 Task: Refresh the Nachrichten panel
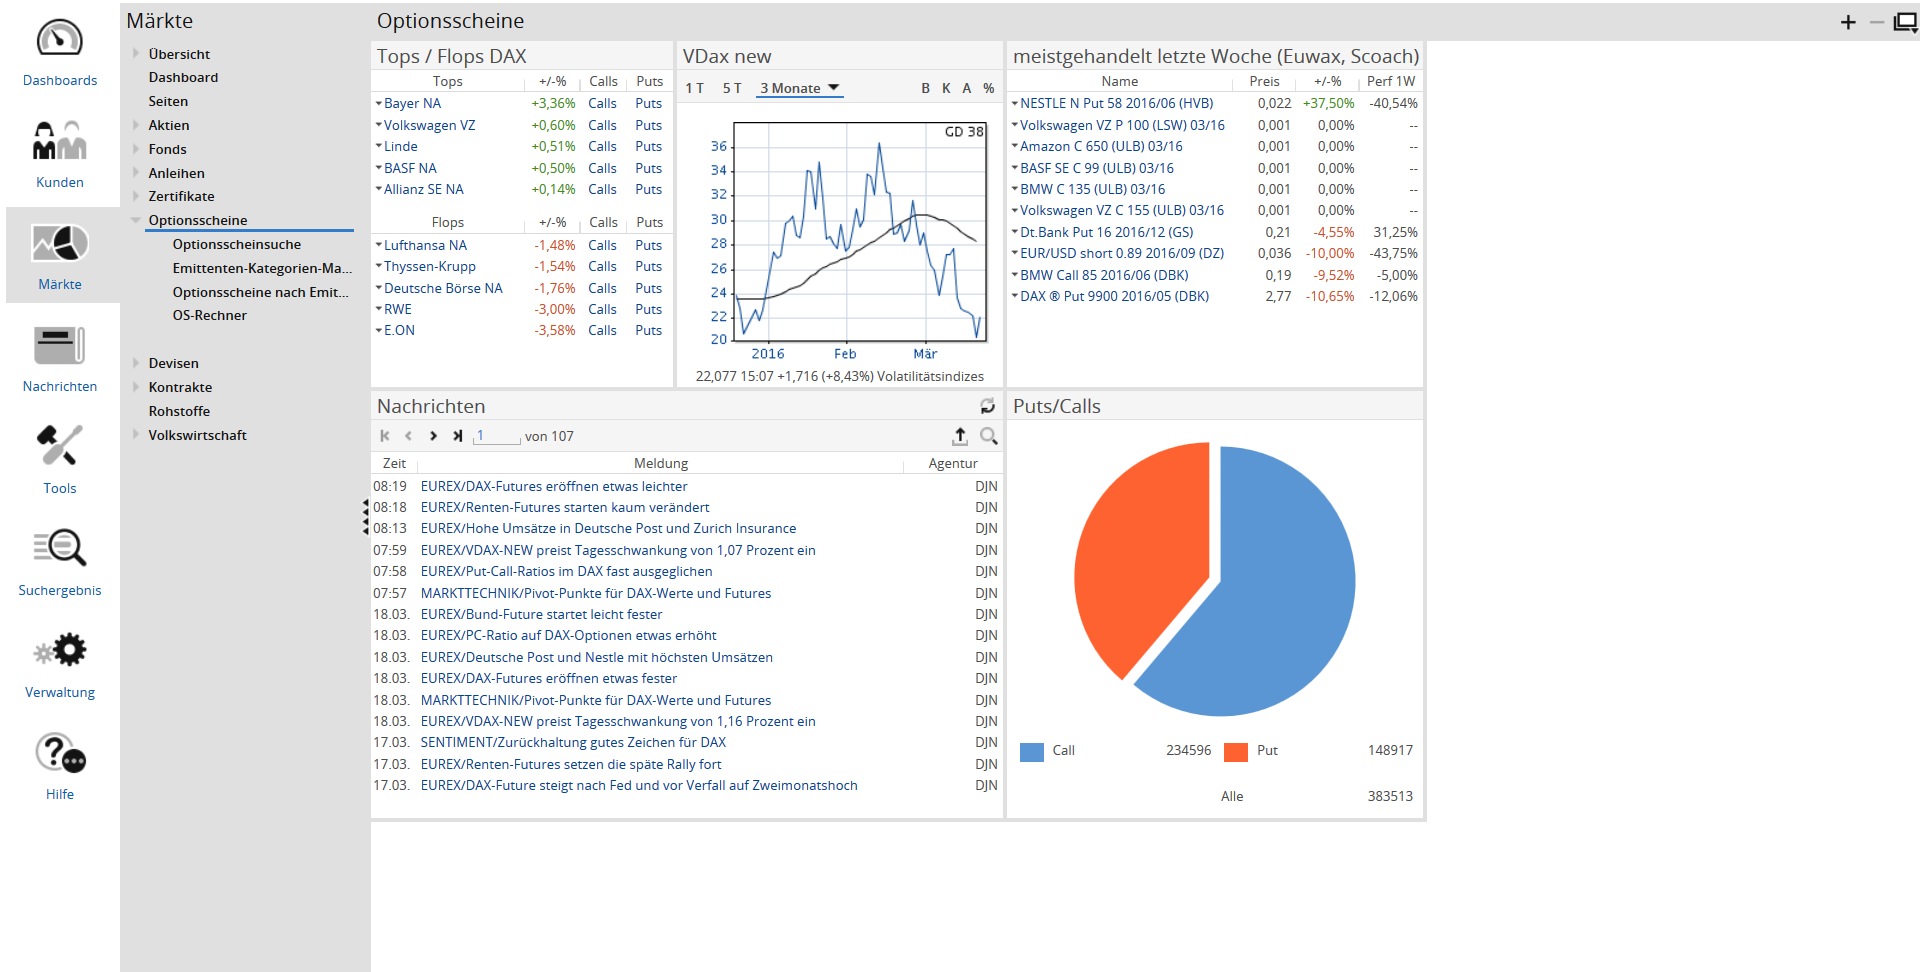click(x=987, y=406)
